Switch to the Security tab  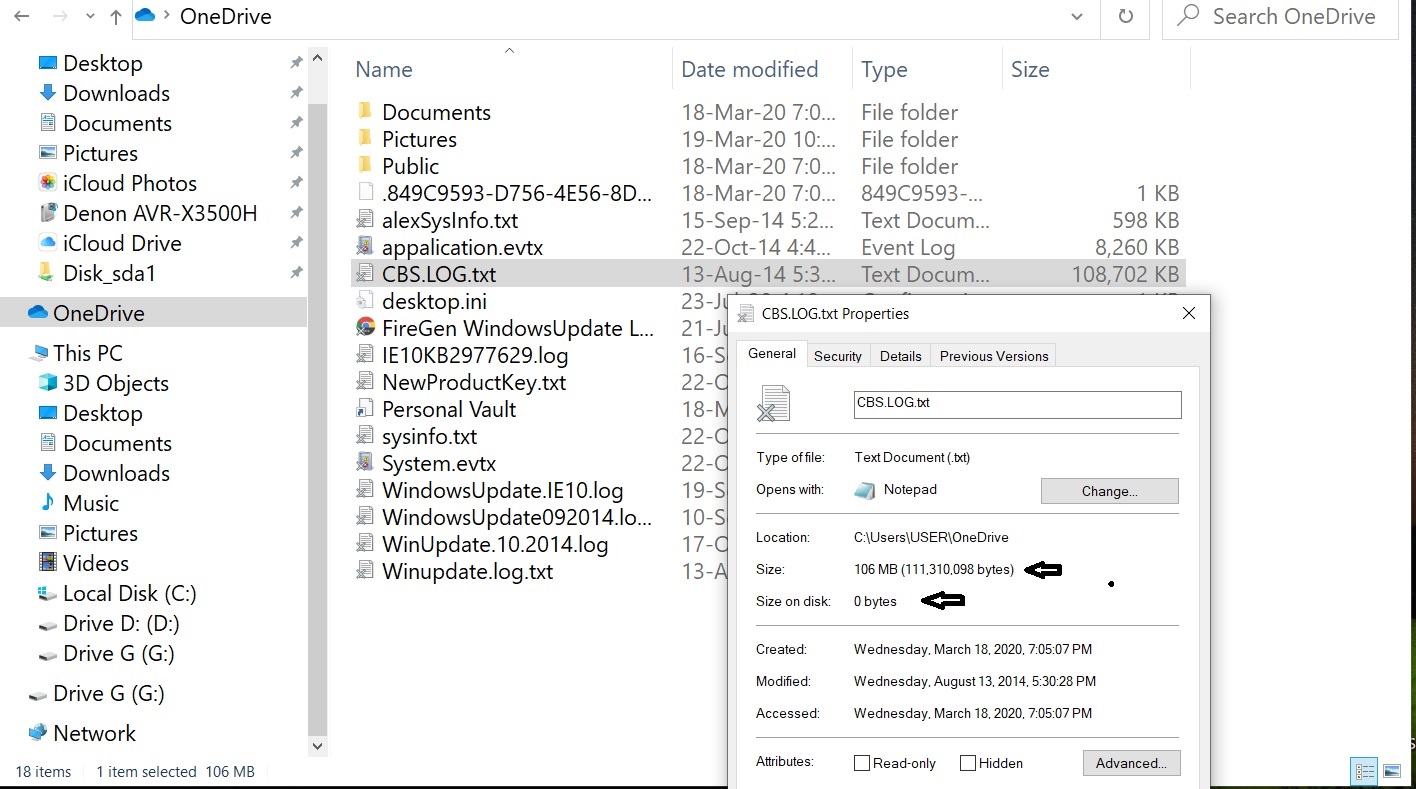[x=837, y=356]
